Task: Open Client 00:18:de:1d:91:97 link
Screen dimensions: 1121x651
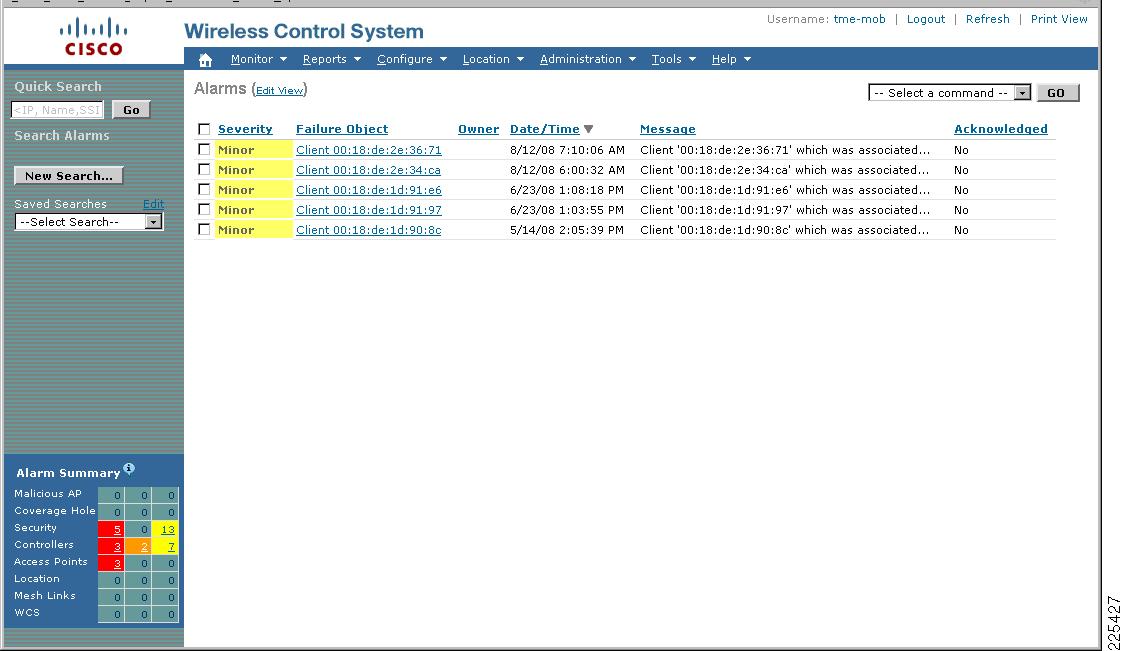Action: [369, 210]
